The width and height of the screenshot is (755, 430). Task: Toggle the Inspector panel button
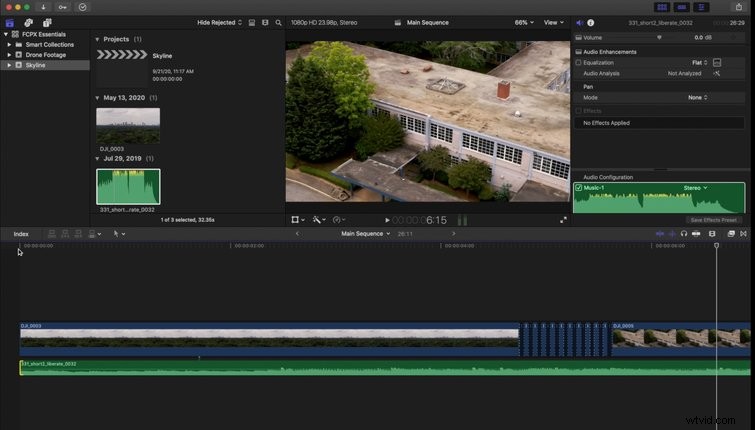(x=701, y=7)
